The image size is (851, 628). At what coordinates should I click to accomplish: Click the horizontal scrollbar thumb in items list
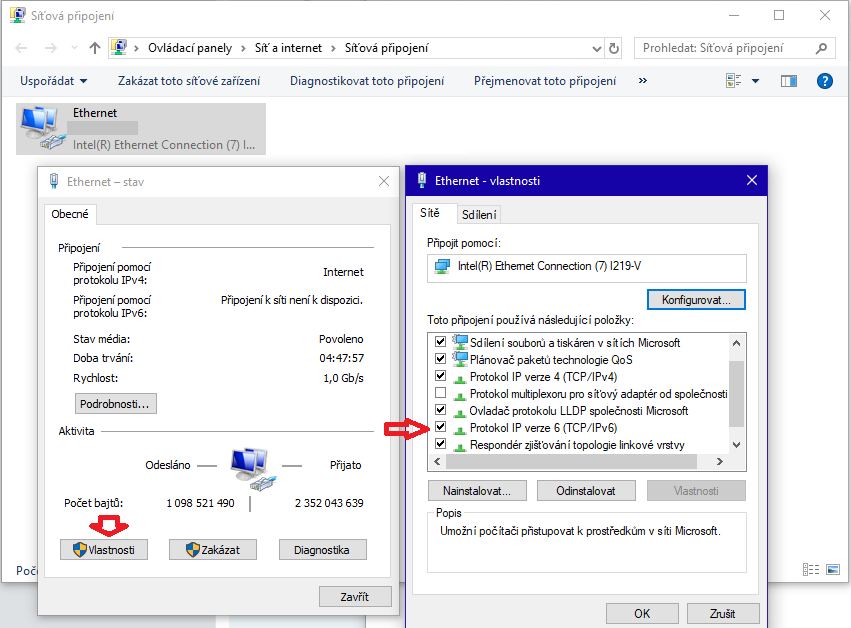coord(571,461)
